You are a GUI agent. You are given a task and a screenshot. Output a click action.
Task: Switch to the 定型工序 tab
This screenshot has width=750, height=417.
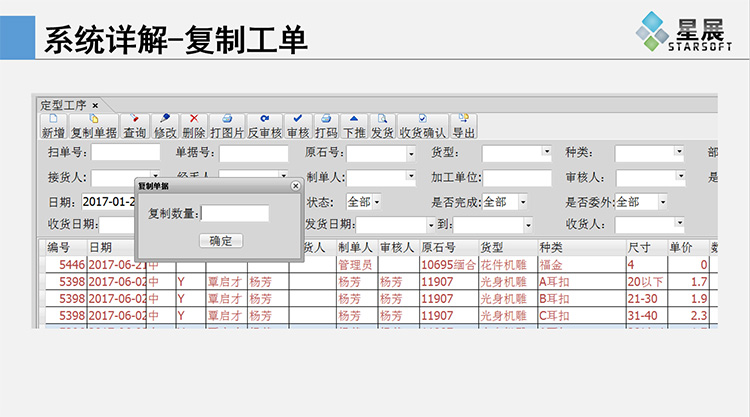(x=63, y=105)
